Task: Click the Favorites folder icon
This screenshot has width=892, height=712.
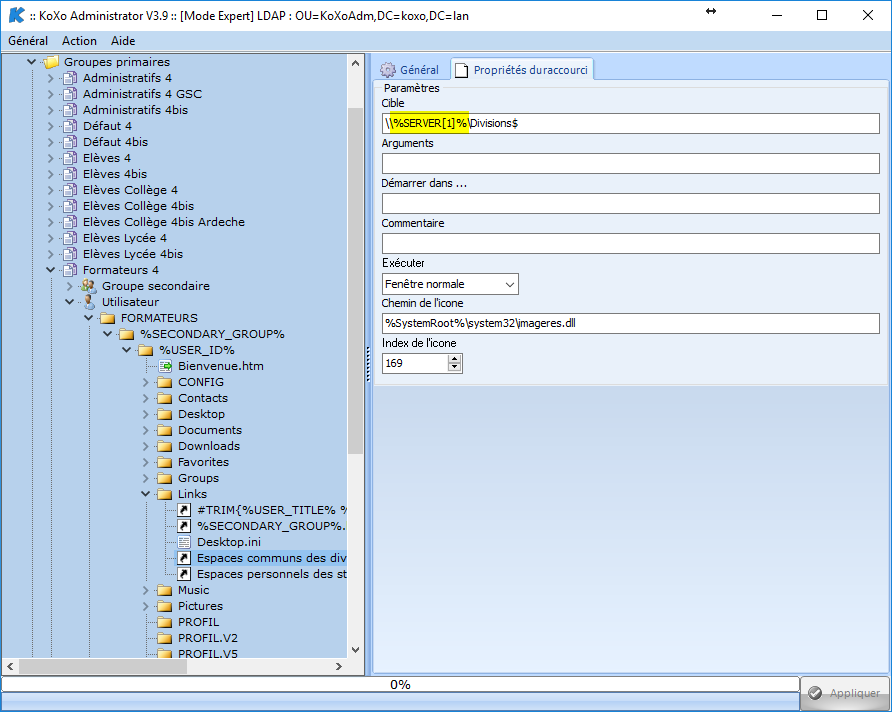Action: pos(164,462)
